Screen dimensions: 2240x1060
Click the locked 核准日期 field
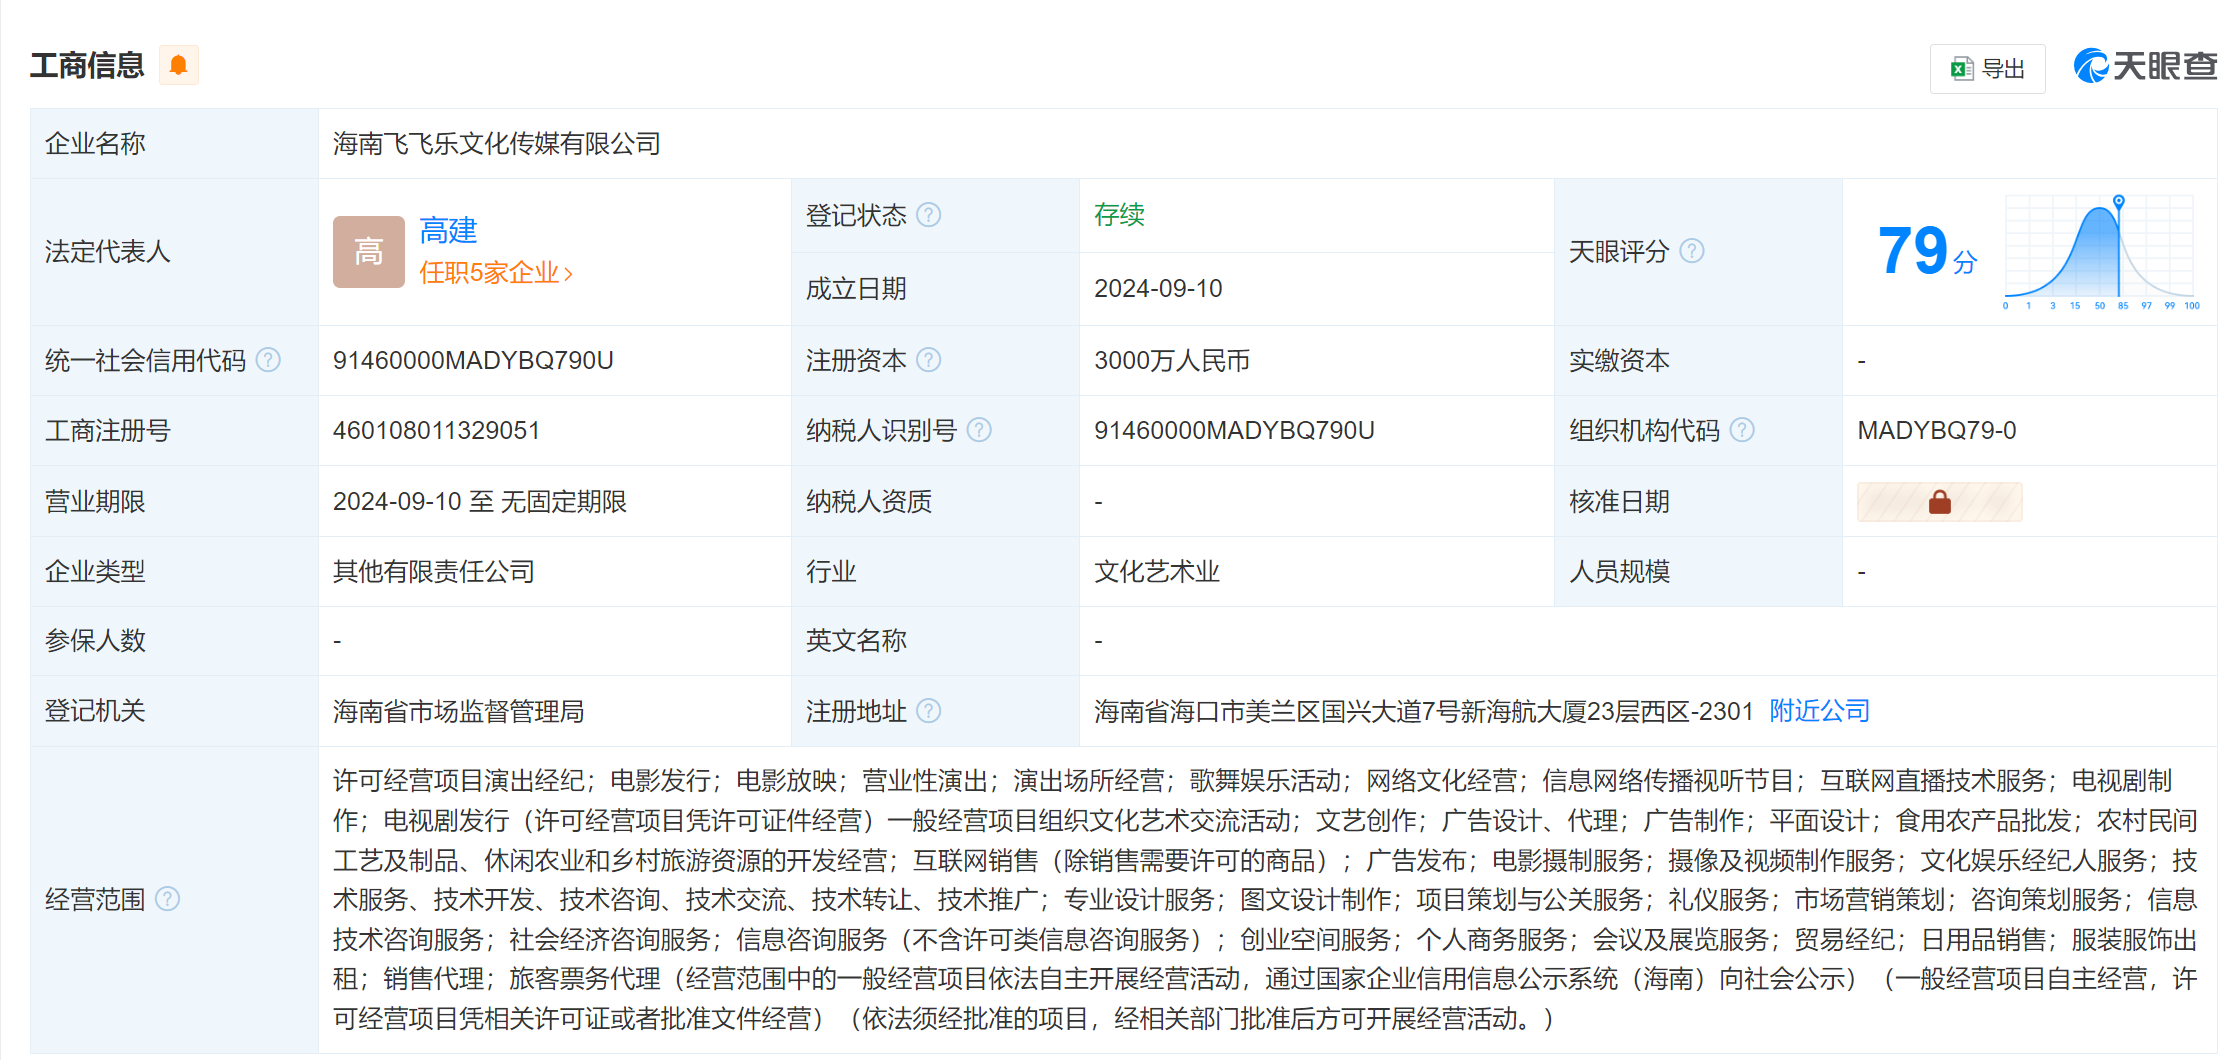tap(1939, 502)
